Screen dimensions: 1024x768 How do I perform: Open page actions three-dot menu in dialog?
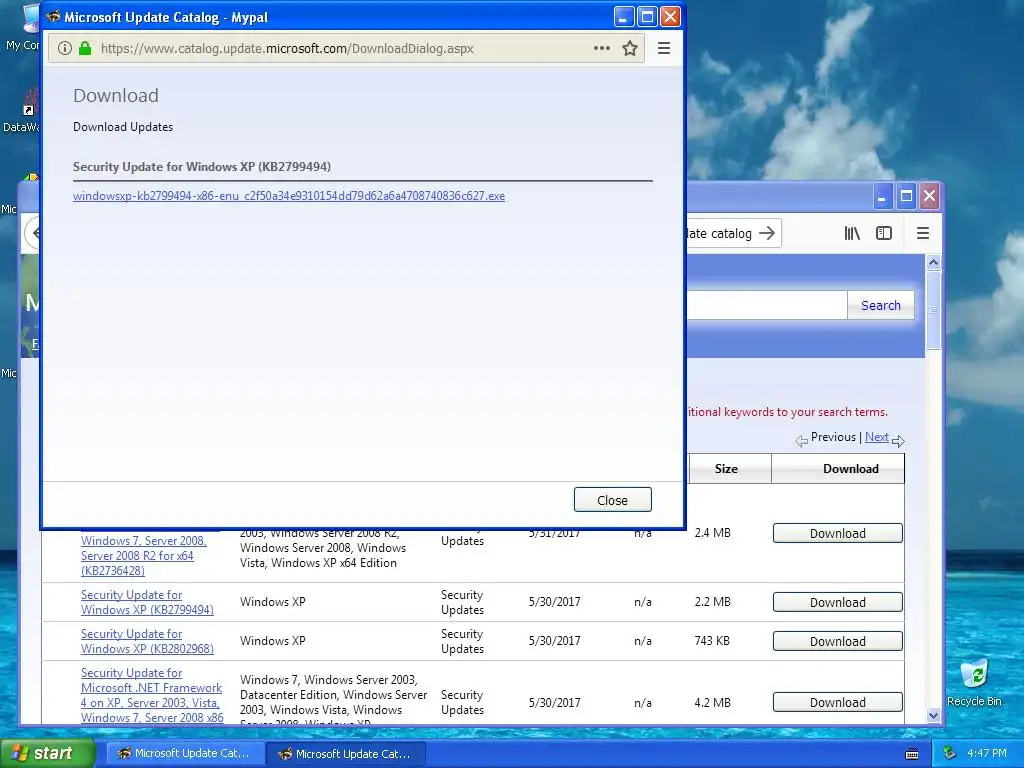[x=601, y=48]
